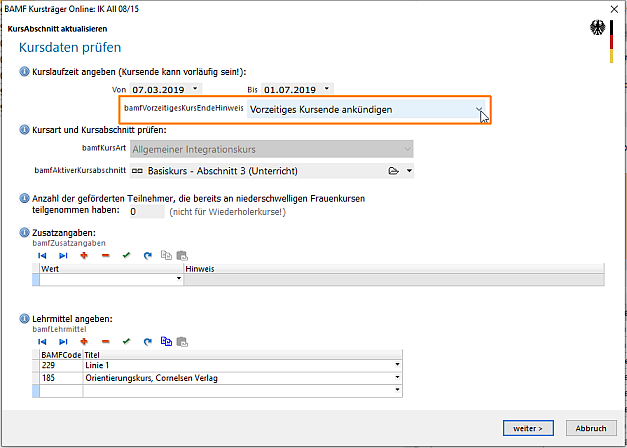Click row selector of empty Zusatzangaben row
627x448 pixels.
[x=36, y=280]
